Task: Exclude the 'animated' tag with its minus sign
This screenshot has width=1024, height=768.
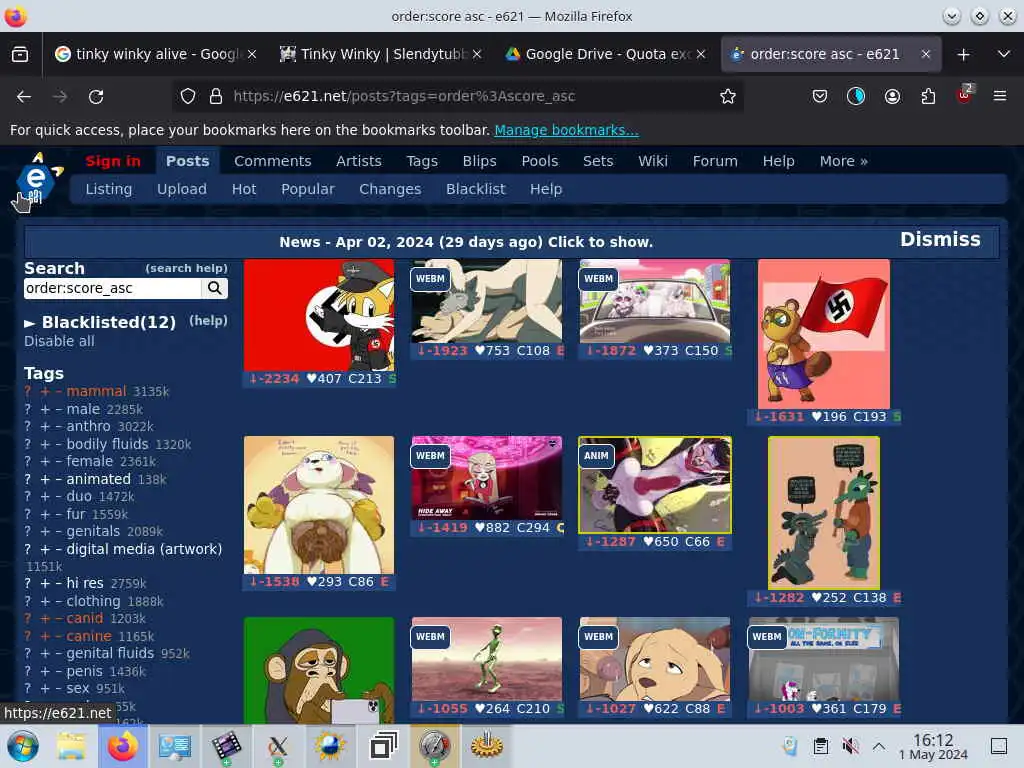Action: [58, 479]
